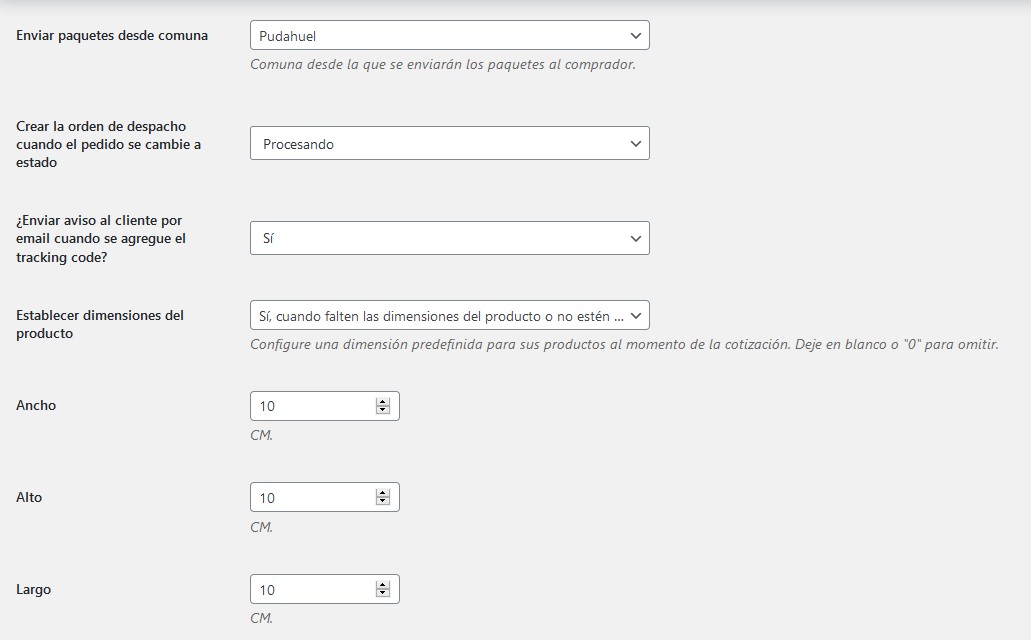Open the email notice dropdown set to Sí
This screenshot has height=640, width=1031.
pos(449,239)
